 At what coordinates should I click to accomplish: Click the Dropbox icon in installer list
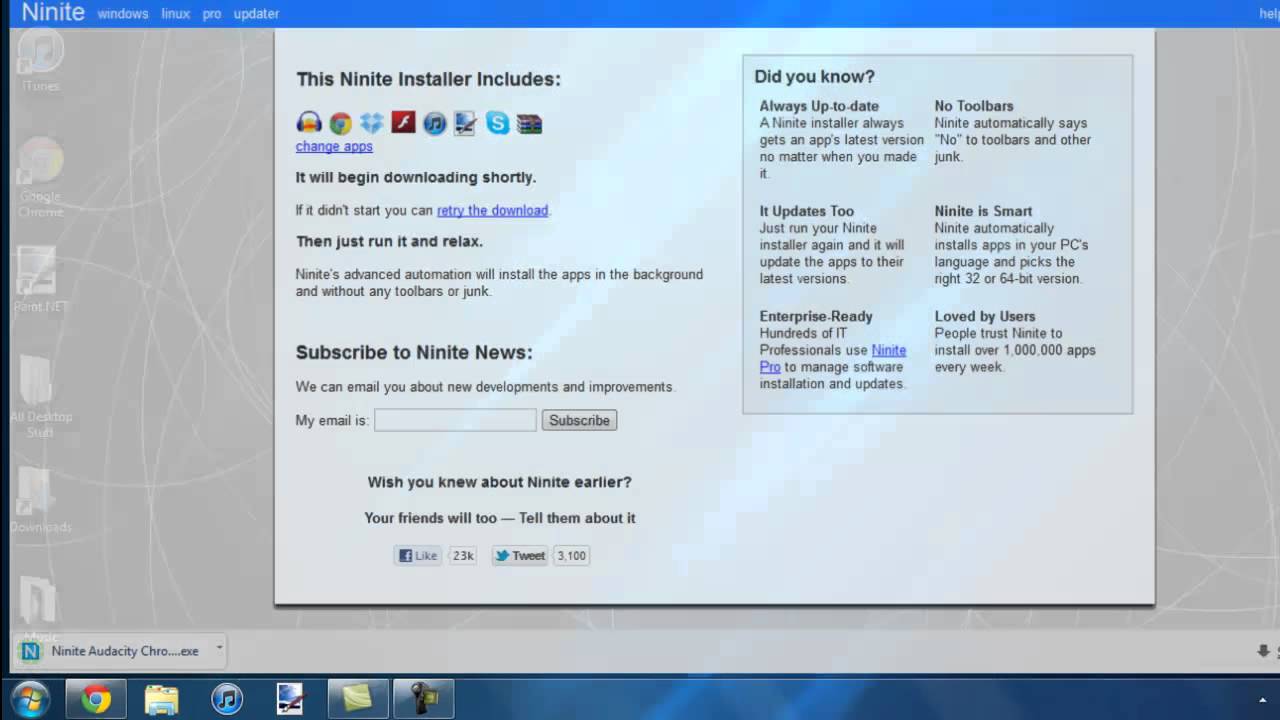(x=372, y=123)
